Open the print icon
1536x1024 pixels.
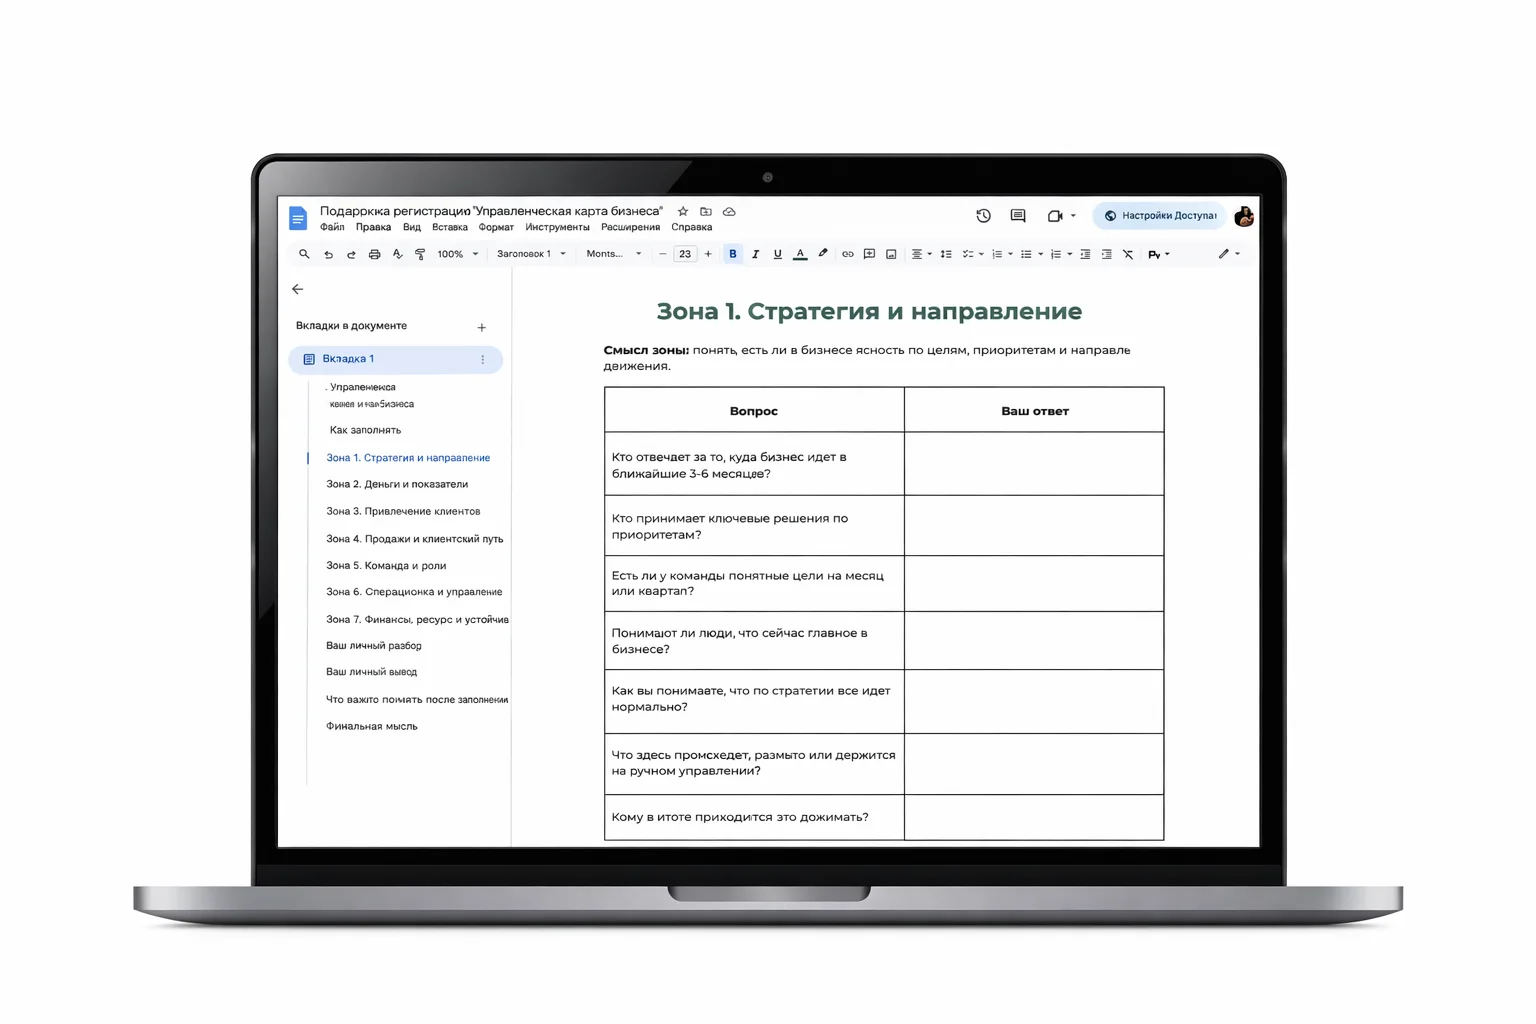(374, 254)
